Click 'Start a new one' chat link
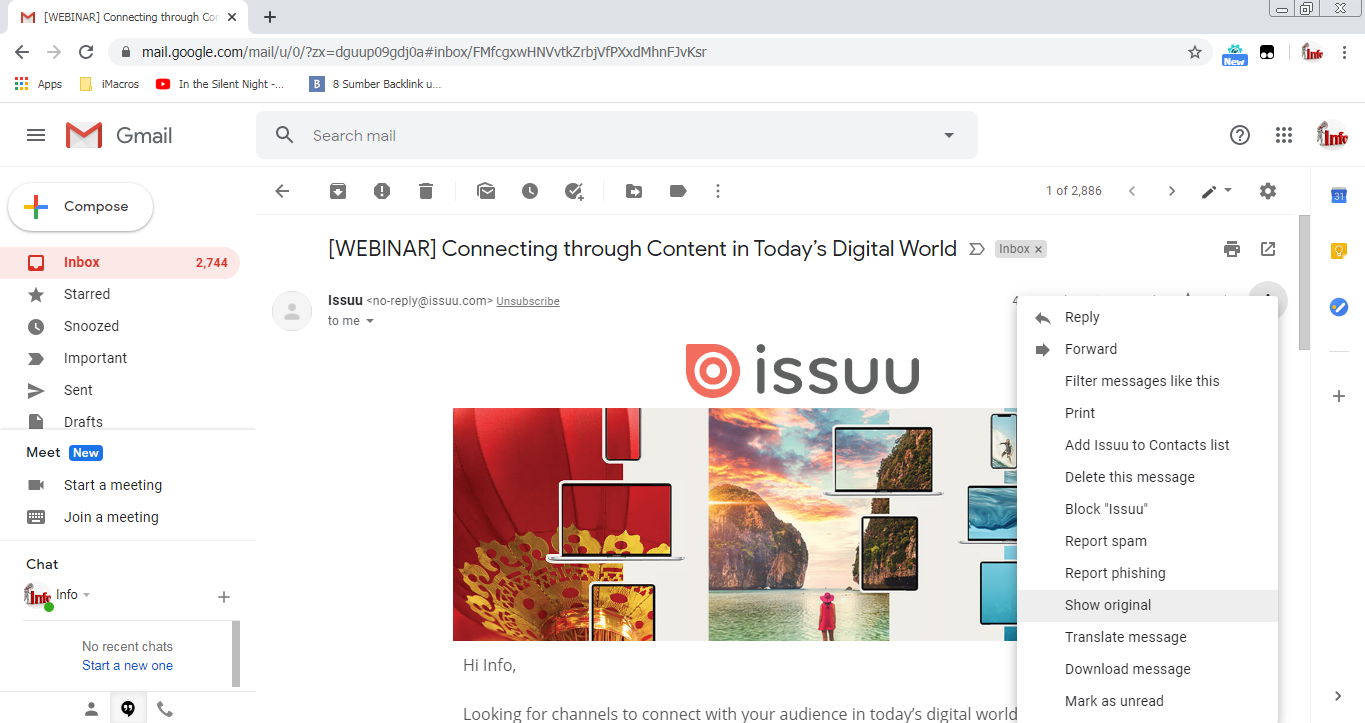Screen dimensions: 1365x723 127,665
